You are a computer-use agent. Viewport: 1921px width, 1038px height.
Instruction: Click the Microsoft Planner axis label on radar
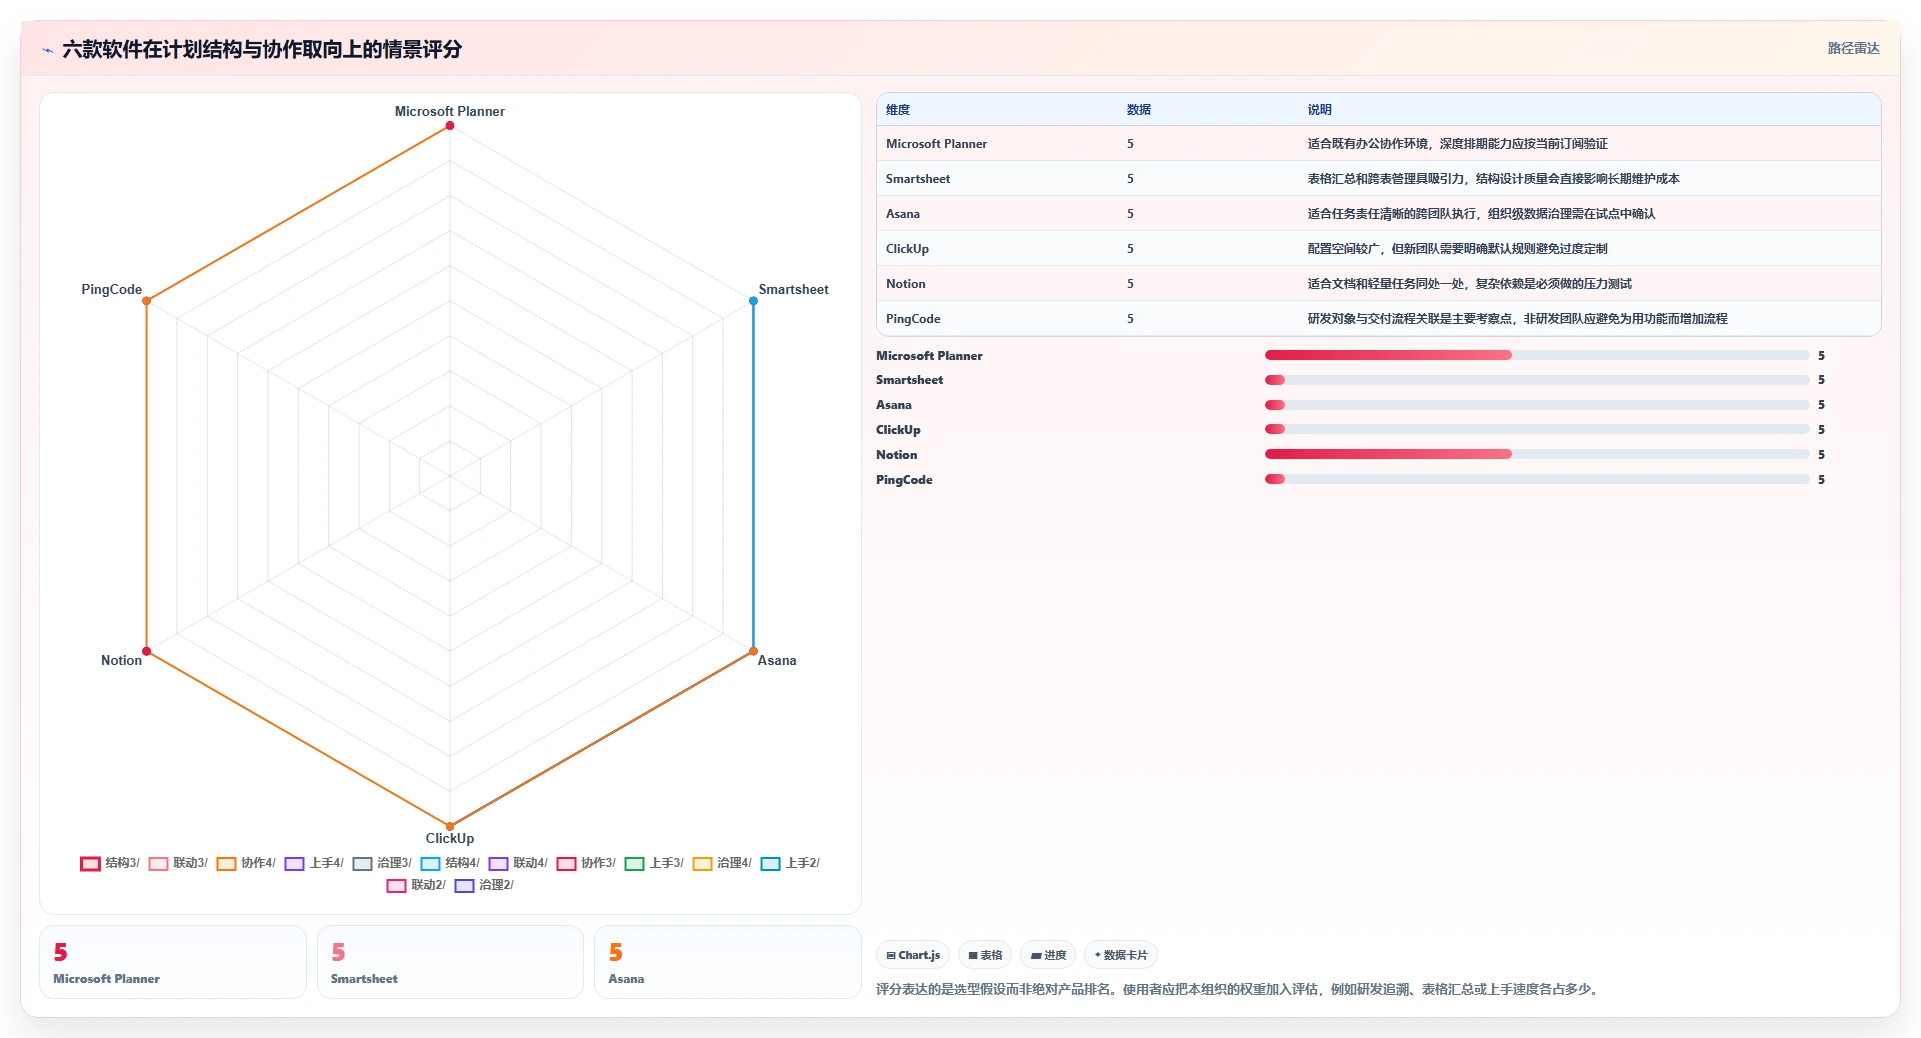click(x=450, y=111)
